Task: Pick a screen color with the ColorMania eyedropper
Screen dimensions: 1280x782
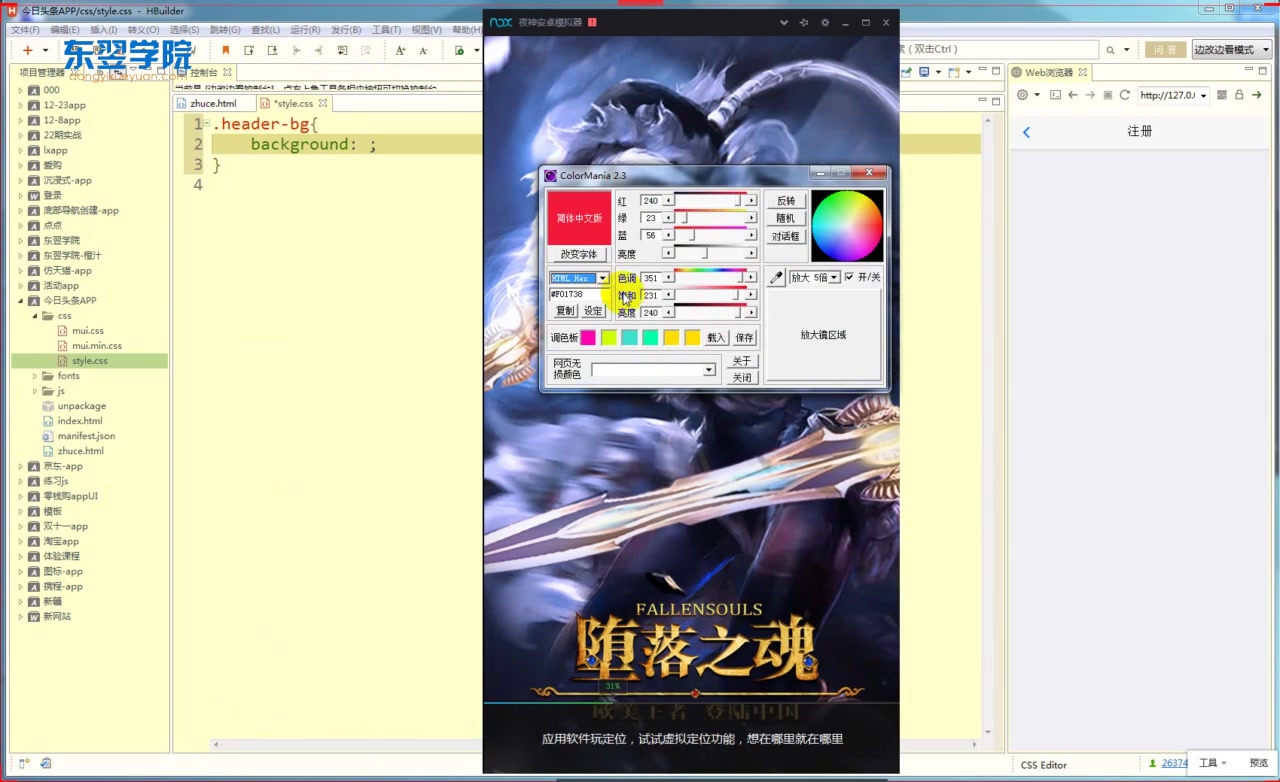Action: [776, 278]
